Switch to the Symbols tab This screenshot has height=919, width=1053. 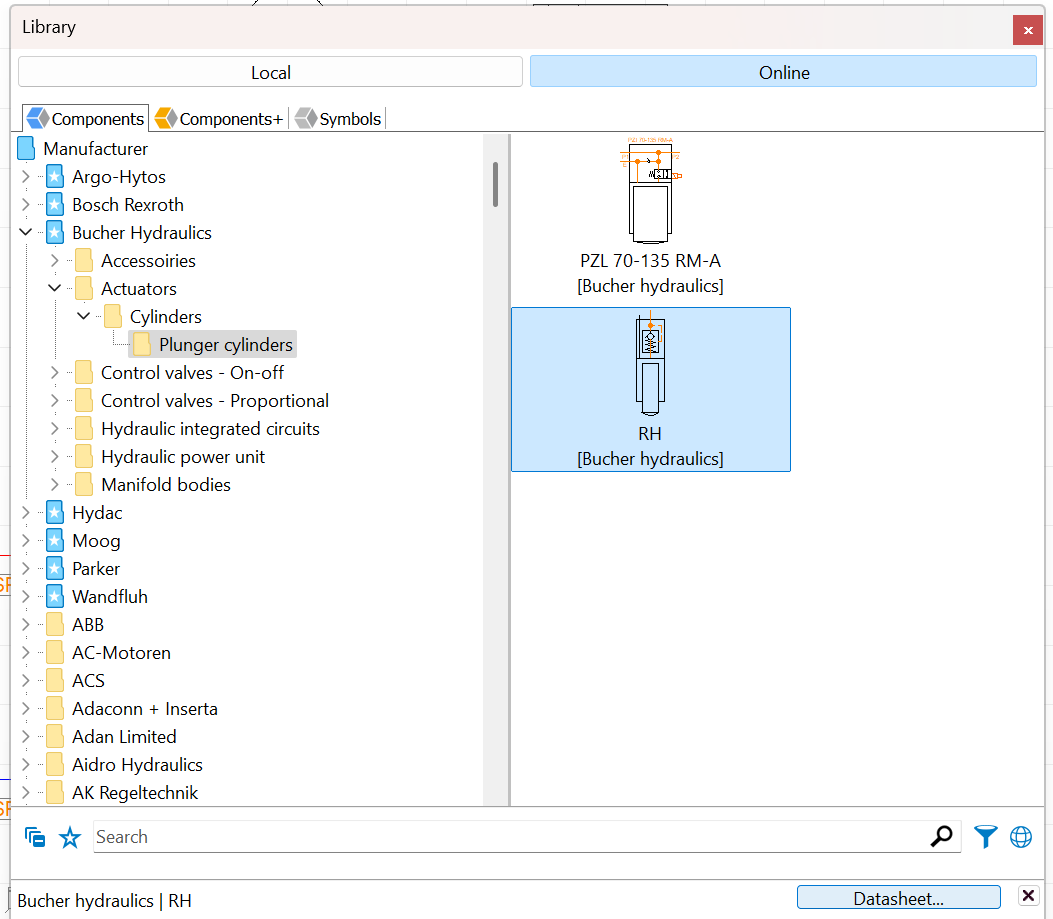[338, 119]
